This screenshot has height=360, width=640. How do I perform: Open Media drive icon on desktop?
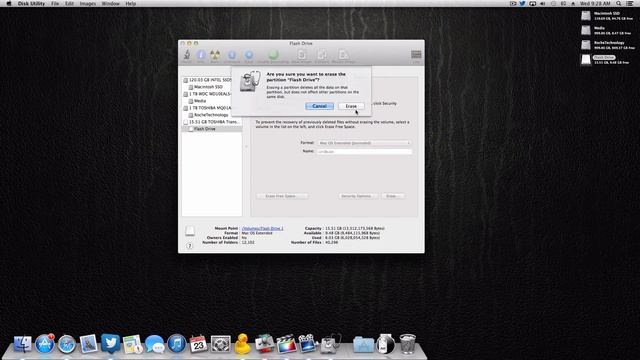pyautogui.click(x=586, y=31)
